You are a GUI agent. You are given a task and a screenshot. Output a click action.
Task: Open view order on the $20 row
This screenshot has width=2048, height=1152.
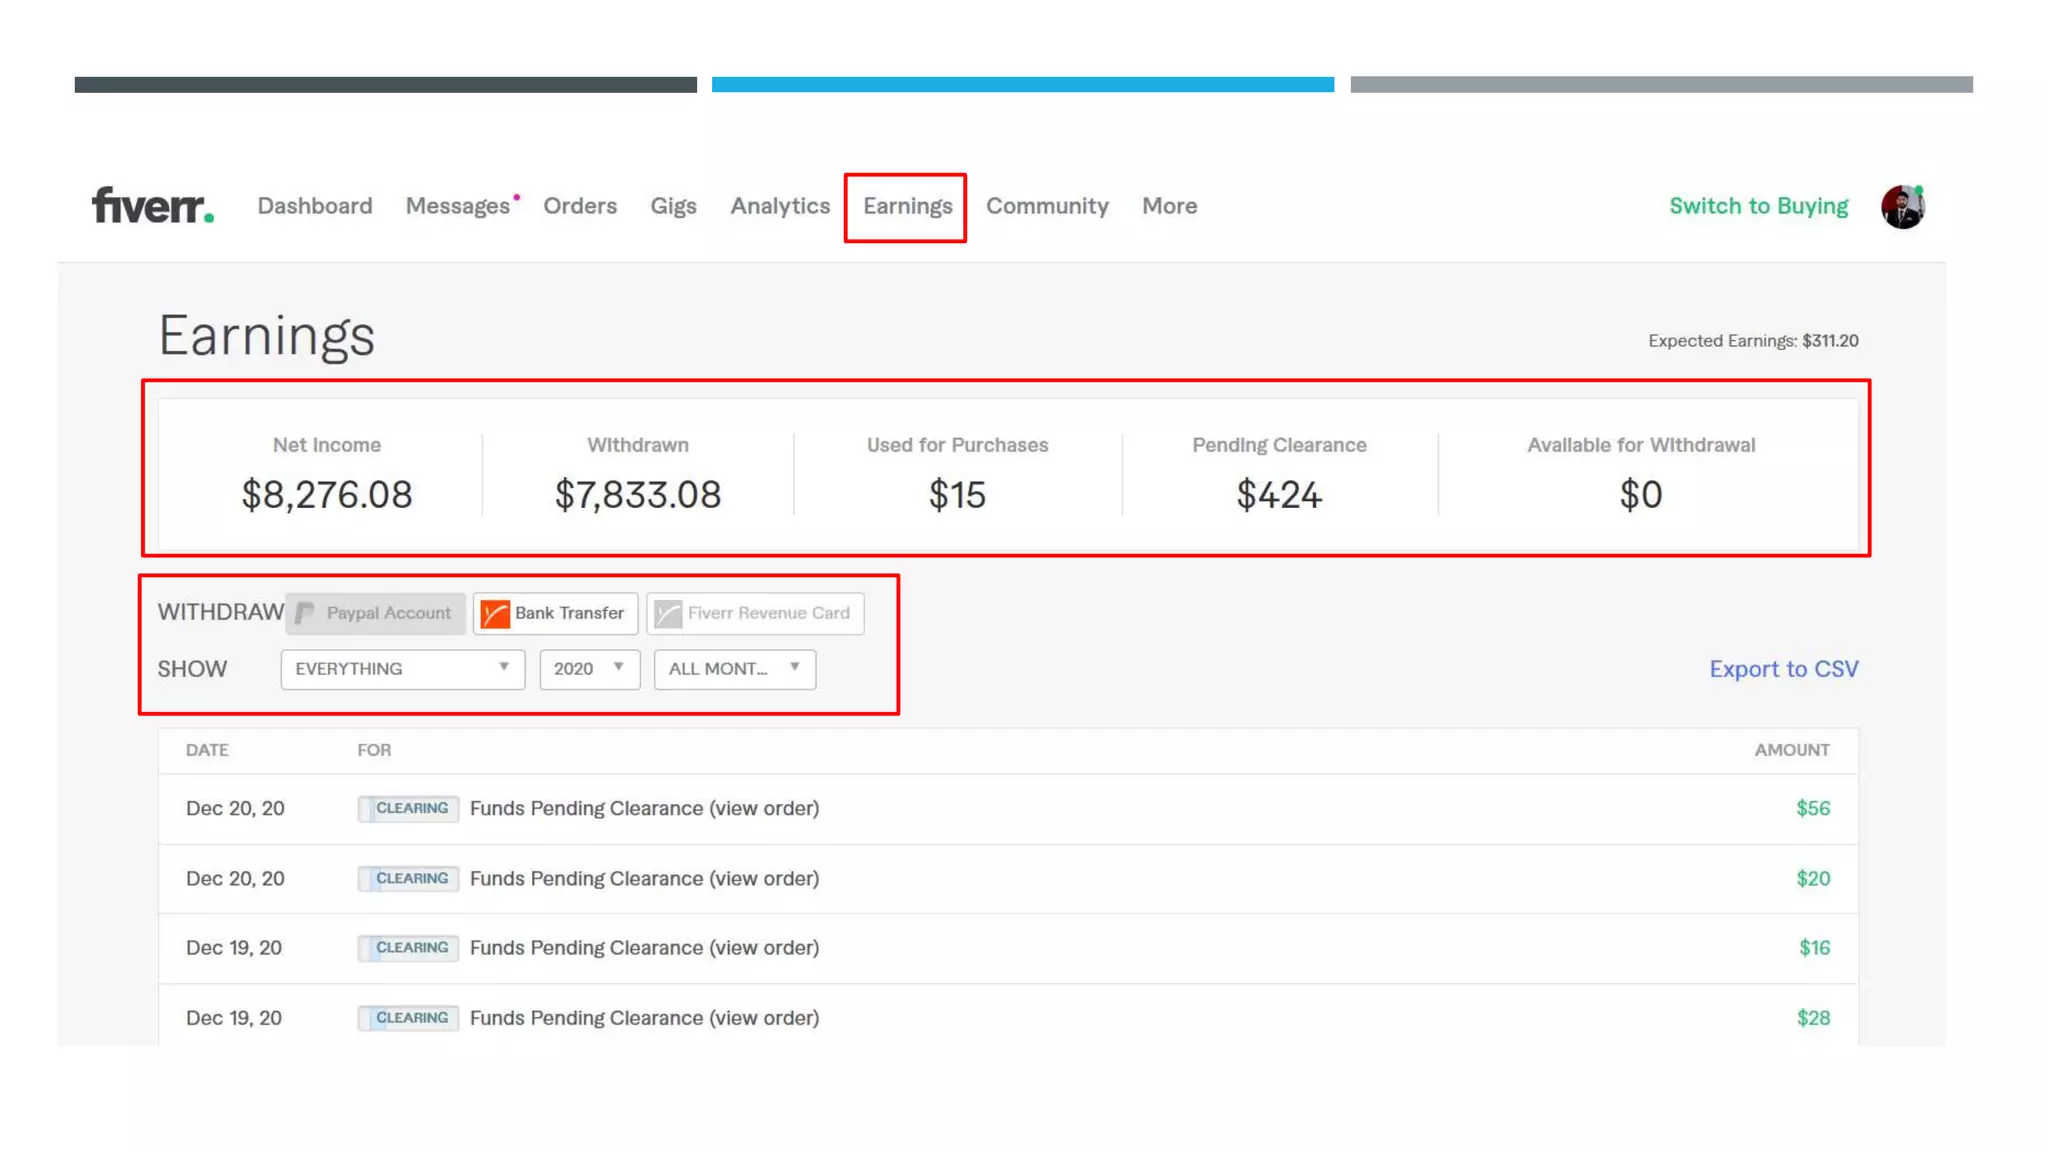click(x=764, y=878)
